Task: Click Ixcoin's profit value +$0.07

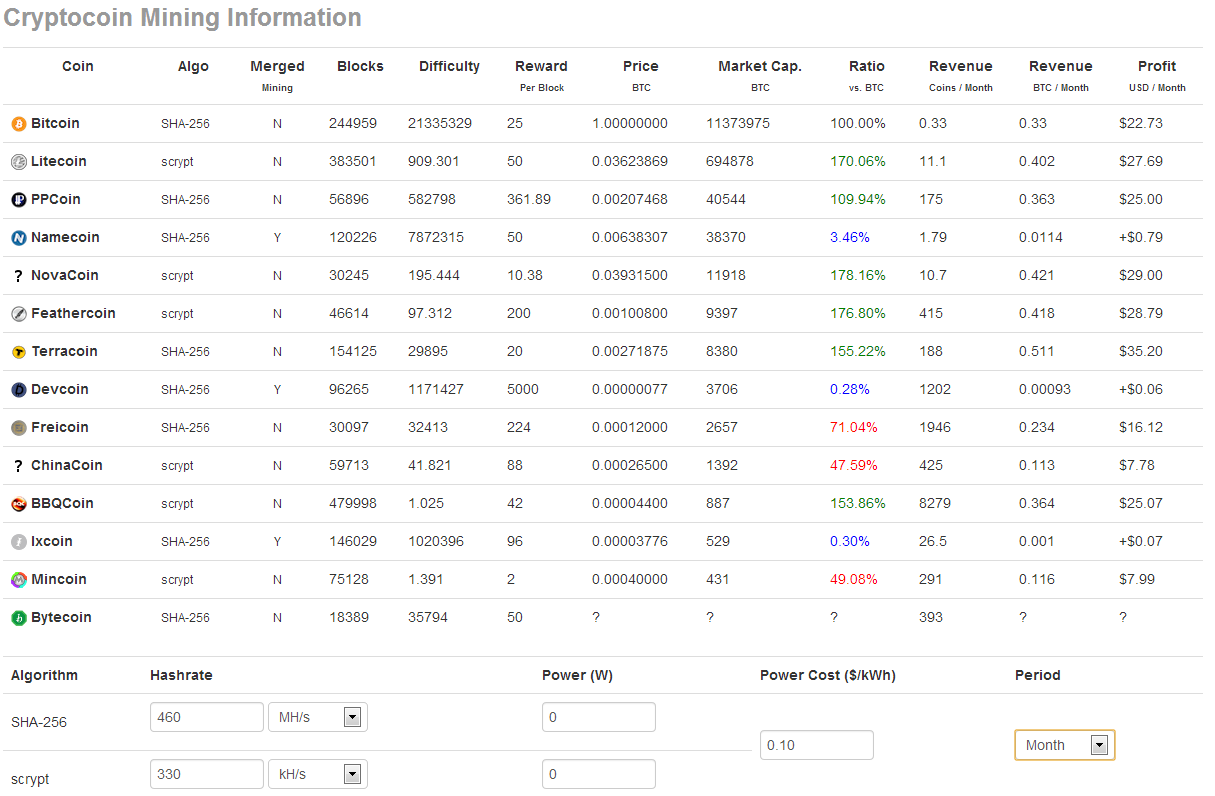Action: click(1141, 541)
